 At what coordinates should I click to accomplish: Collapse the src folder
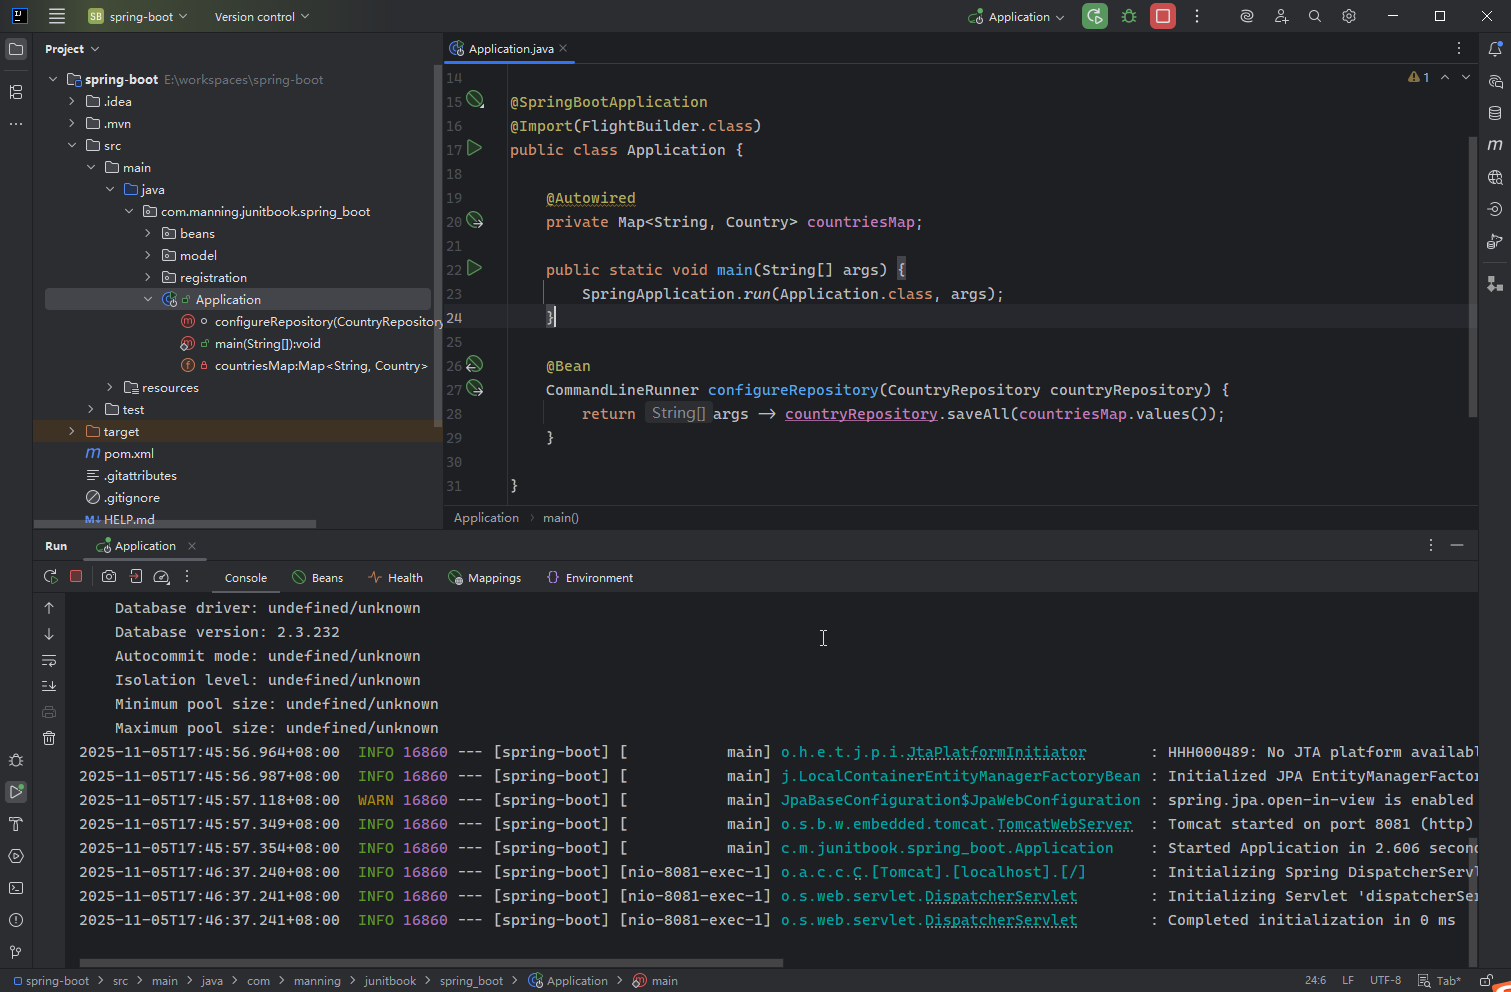pos(72,146)
